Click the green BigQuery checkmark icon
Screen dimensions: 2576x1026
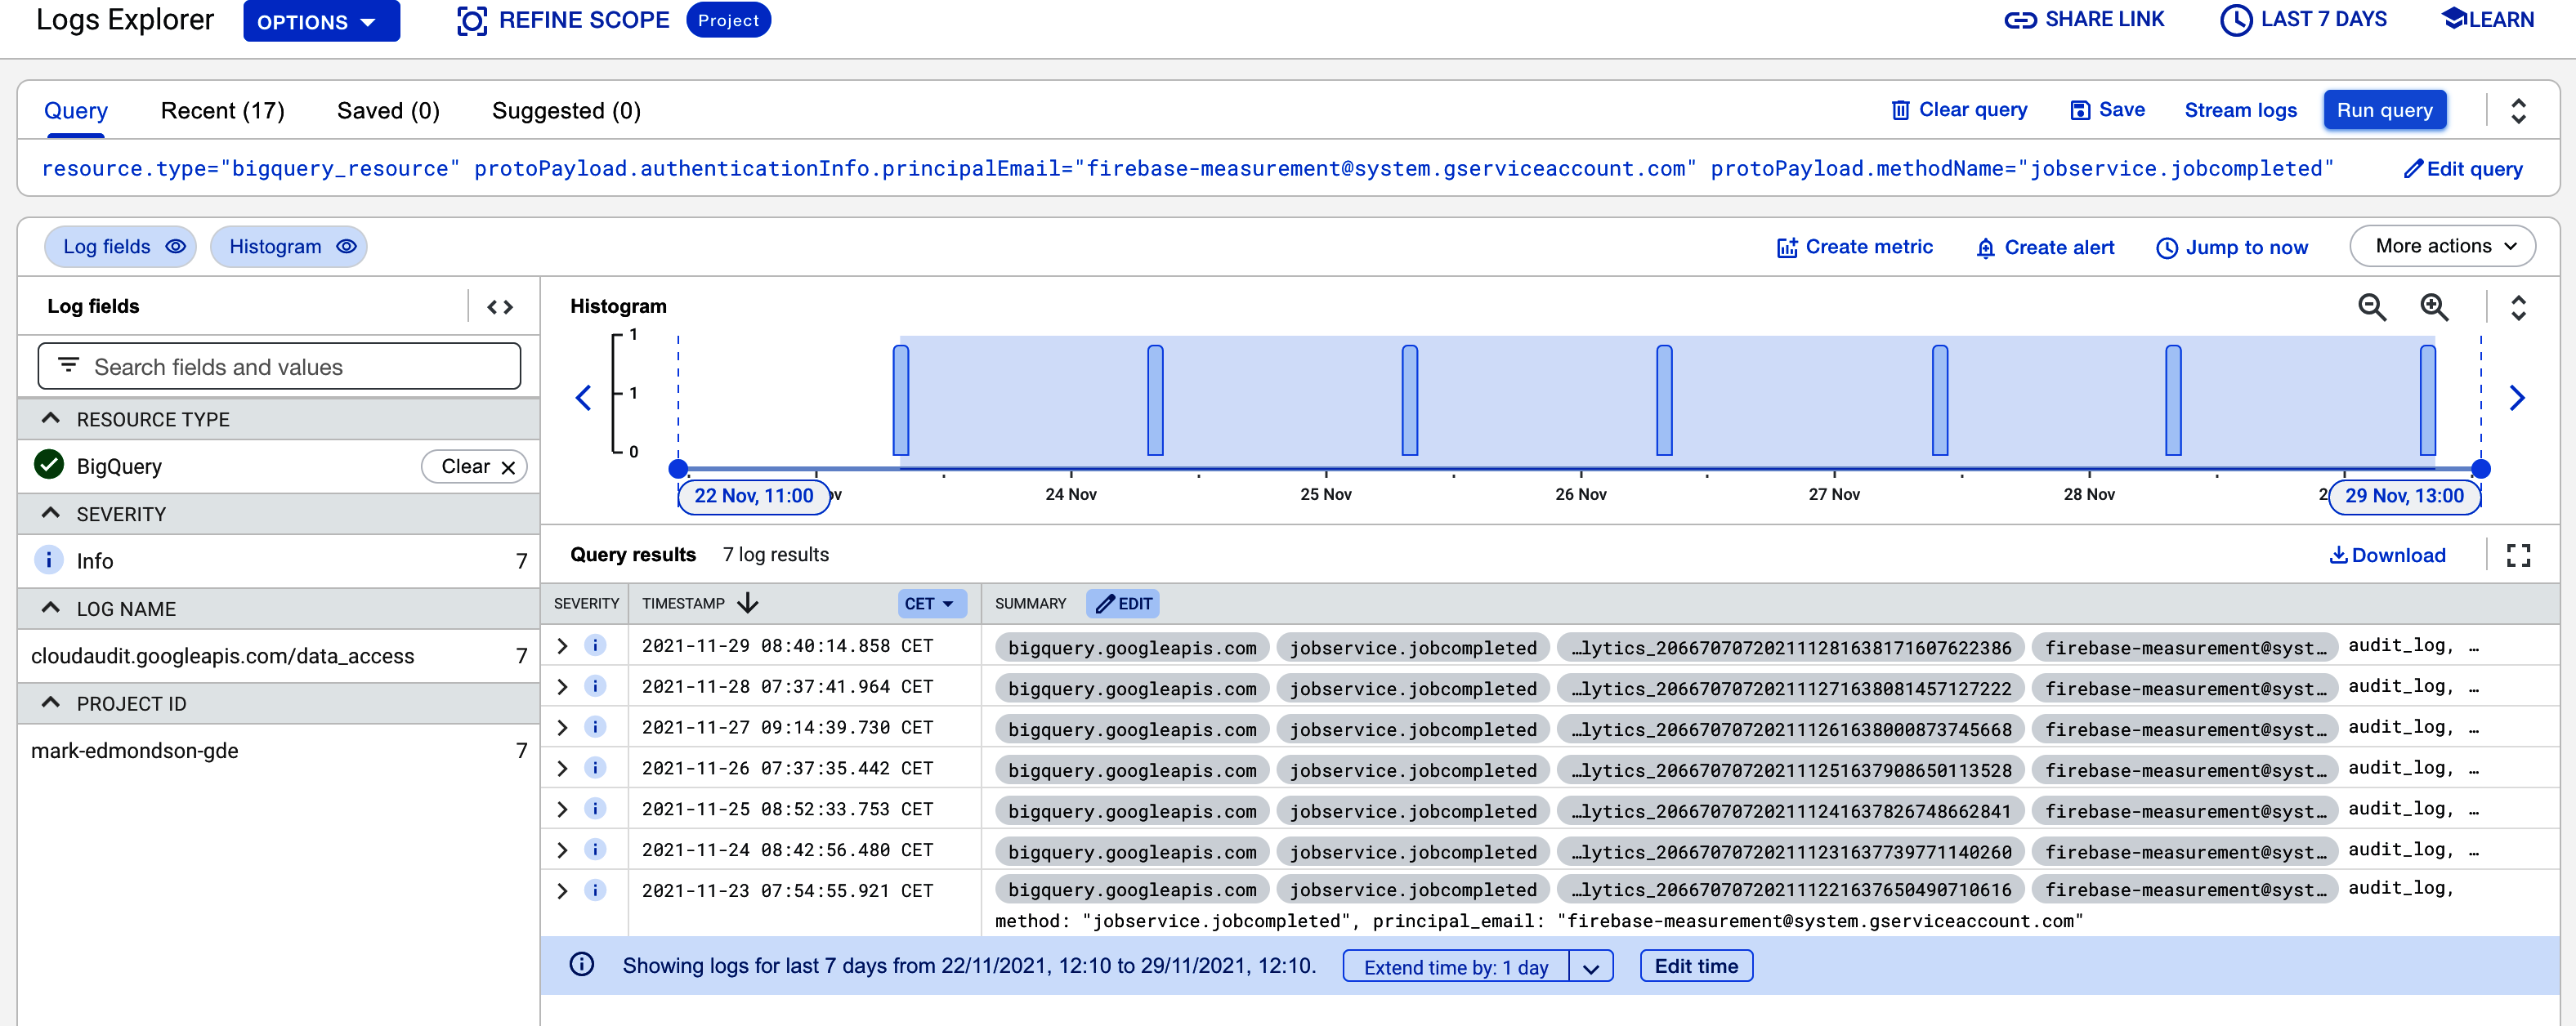(48, 465)
